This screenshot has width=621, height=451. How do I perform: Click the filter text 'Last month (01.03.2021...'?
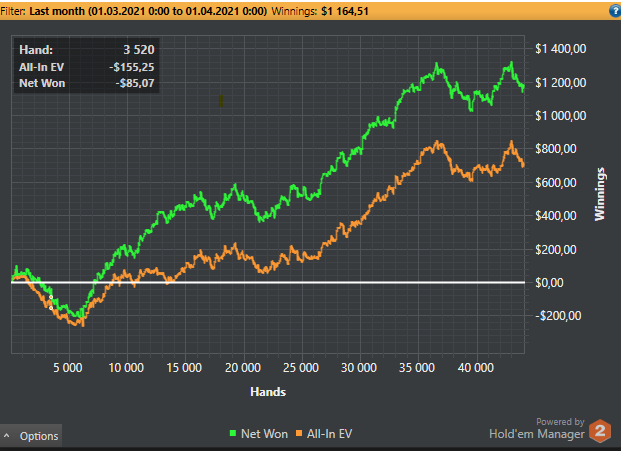148,11
